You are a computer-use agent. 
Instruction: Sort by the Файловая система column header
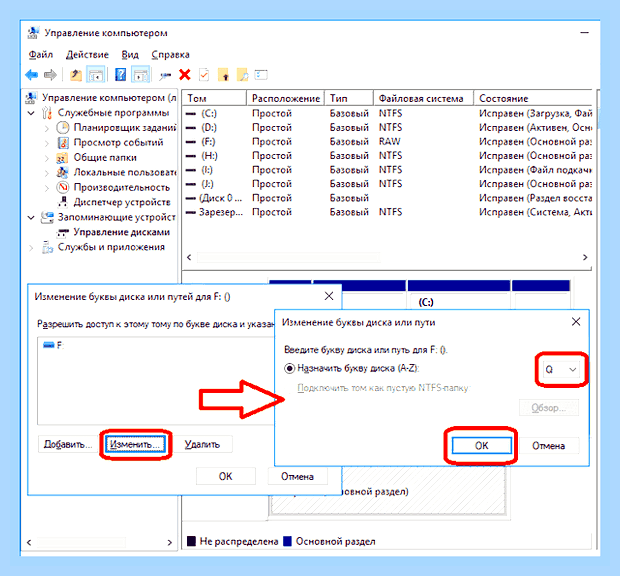coord(423,98)
